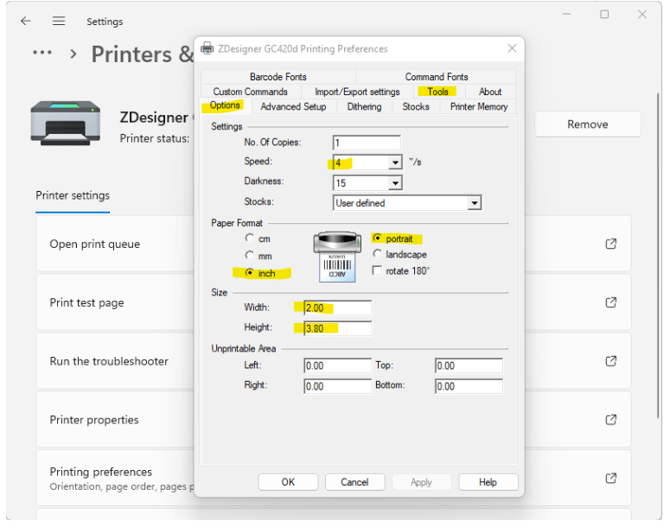Click the Help button
Image resolution: width=670 pixels, height=527 pixels.
(x=488, y=482)
